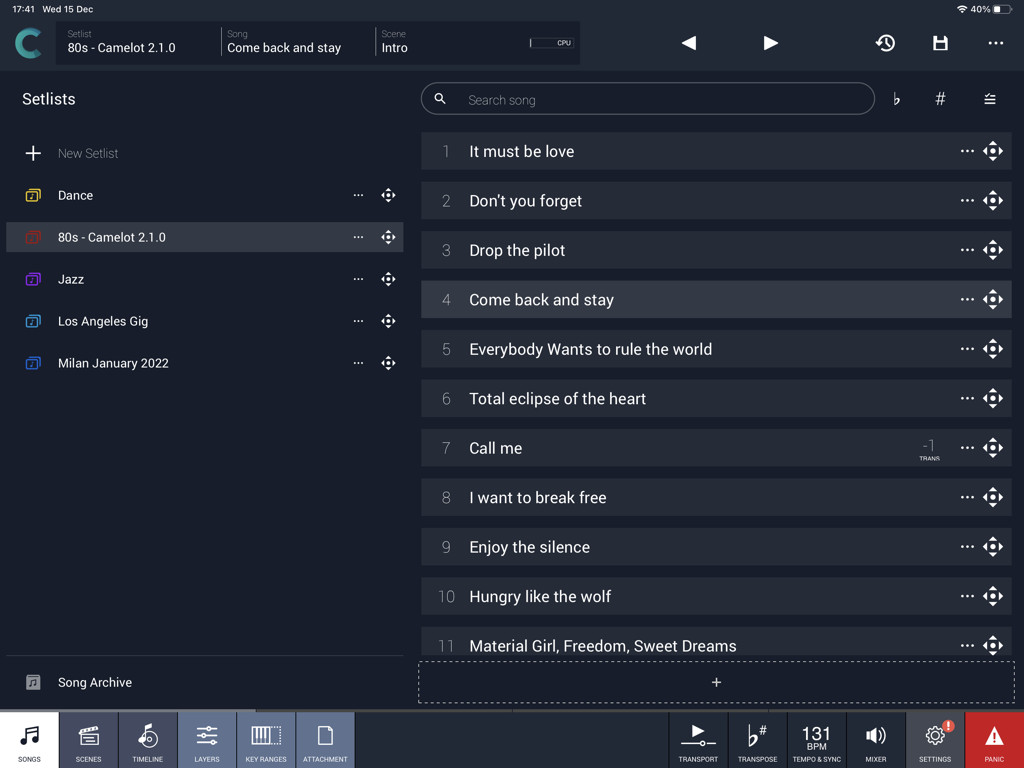1024x768 pixels.
Task: Open the Attachment panel
Action: coord(325,740)
